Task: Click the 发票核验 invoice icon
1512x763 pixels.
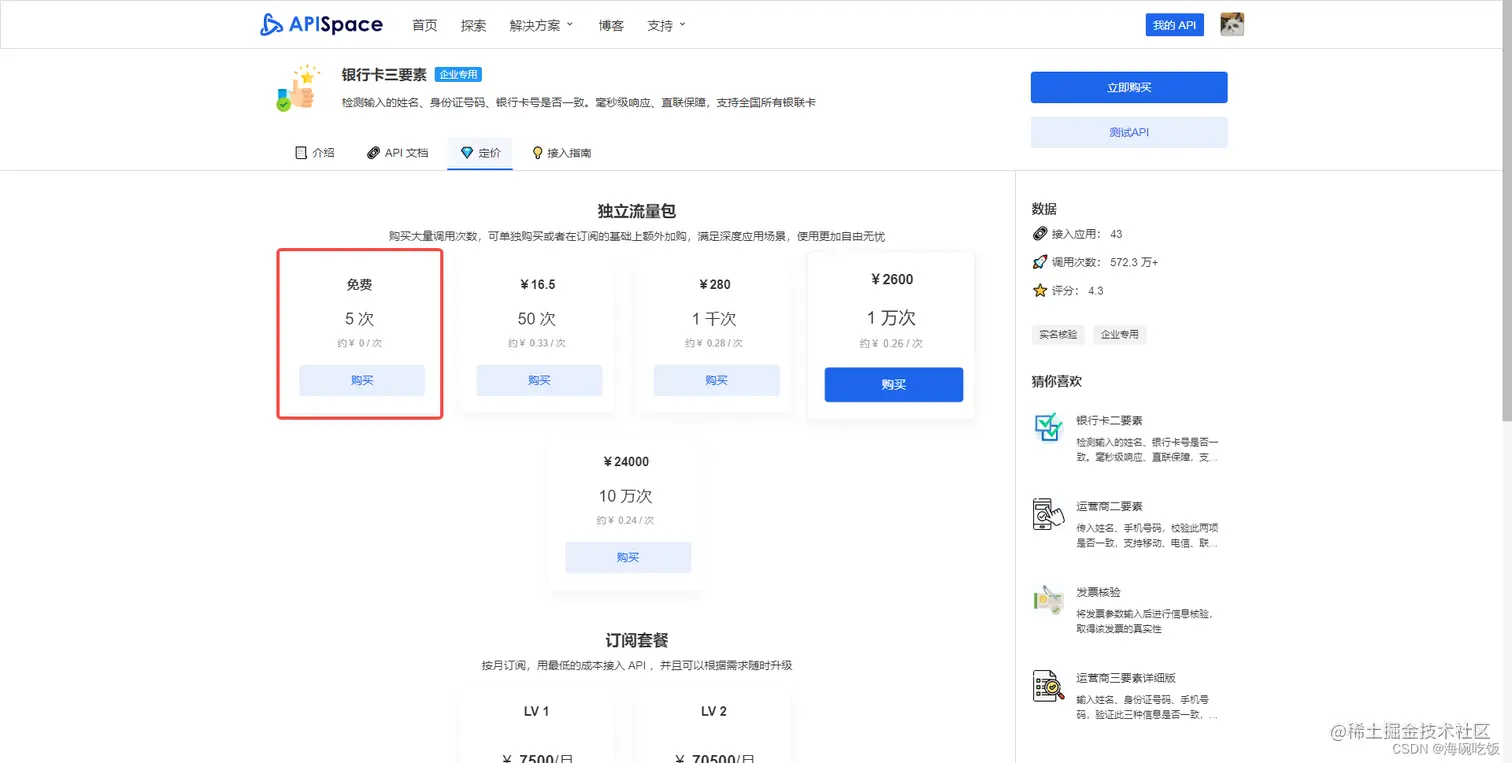Action: (1047, 599)
